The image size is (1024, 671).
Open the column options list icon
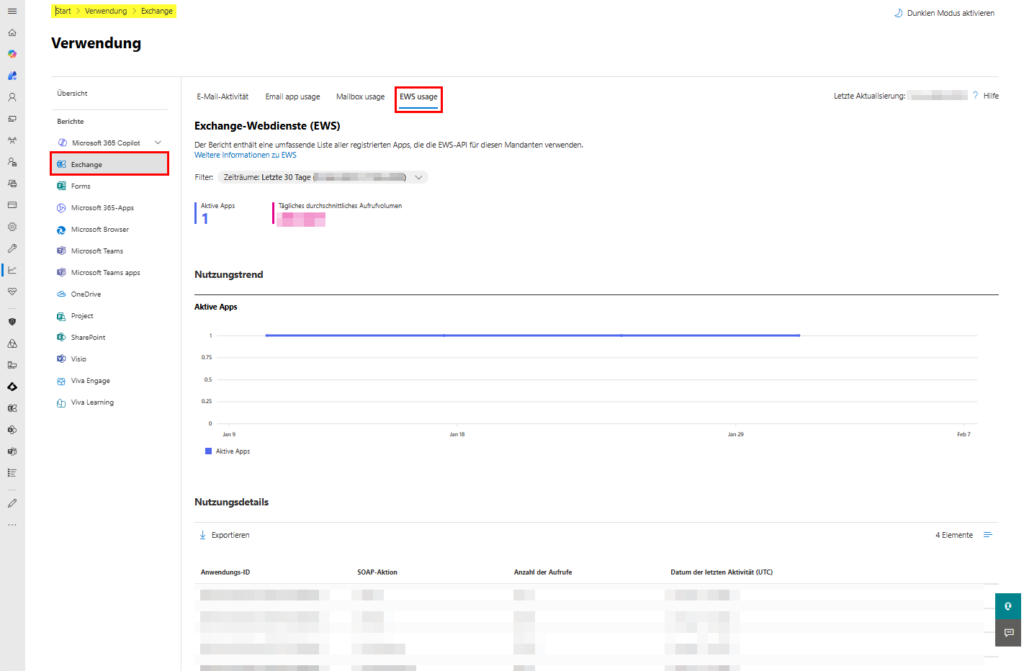(x=988, y=535)
